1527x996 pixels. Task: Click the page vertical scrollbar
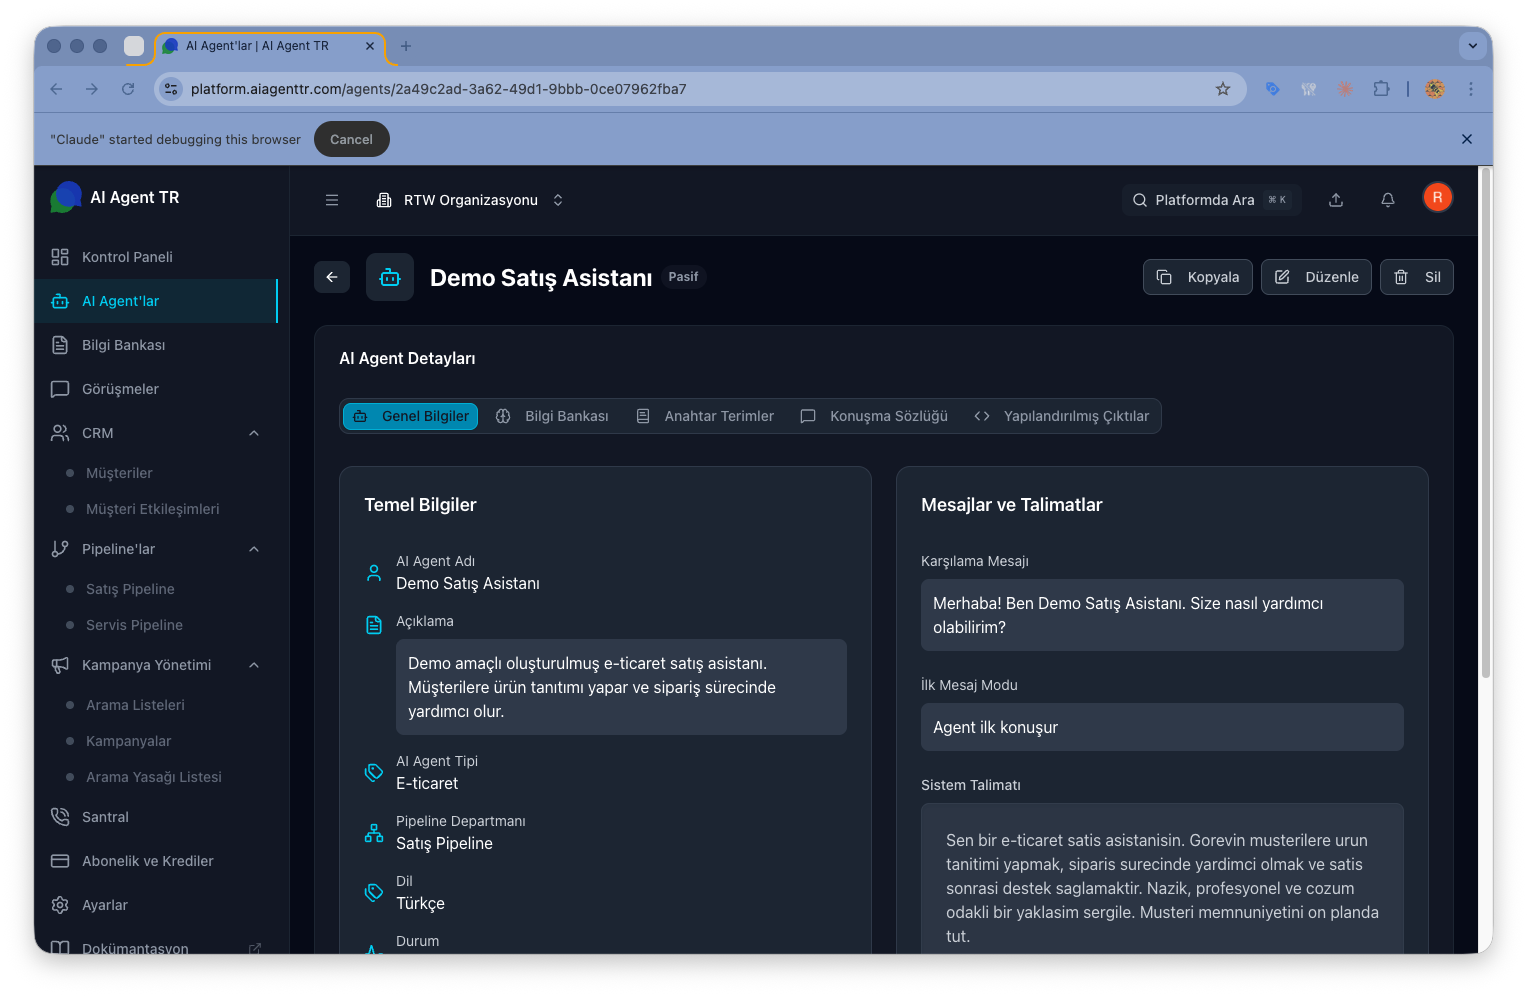coord(1485,425)
